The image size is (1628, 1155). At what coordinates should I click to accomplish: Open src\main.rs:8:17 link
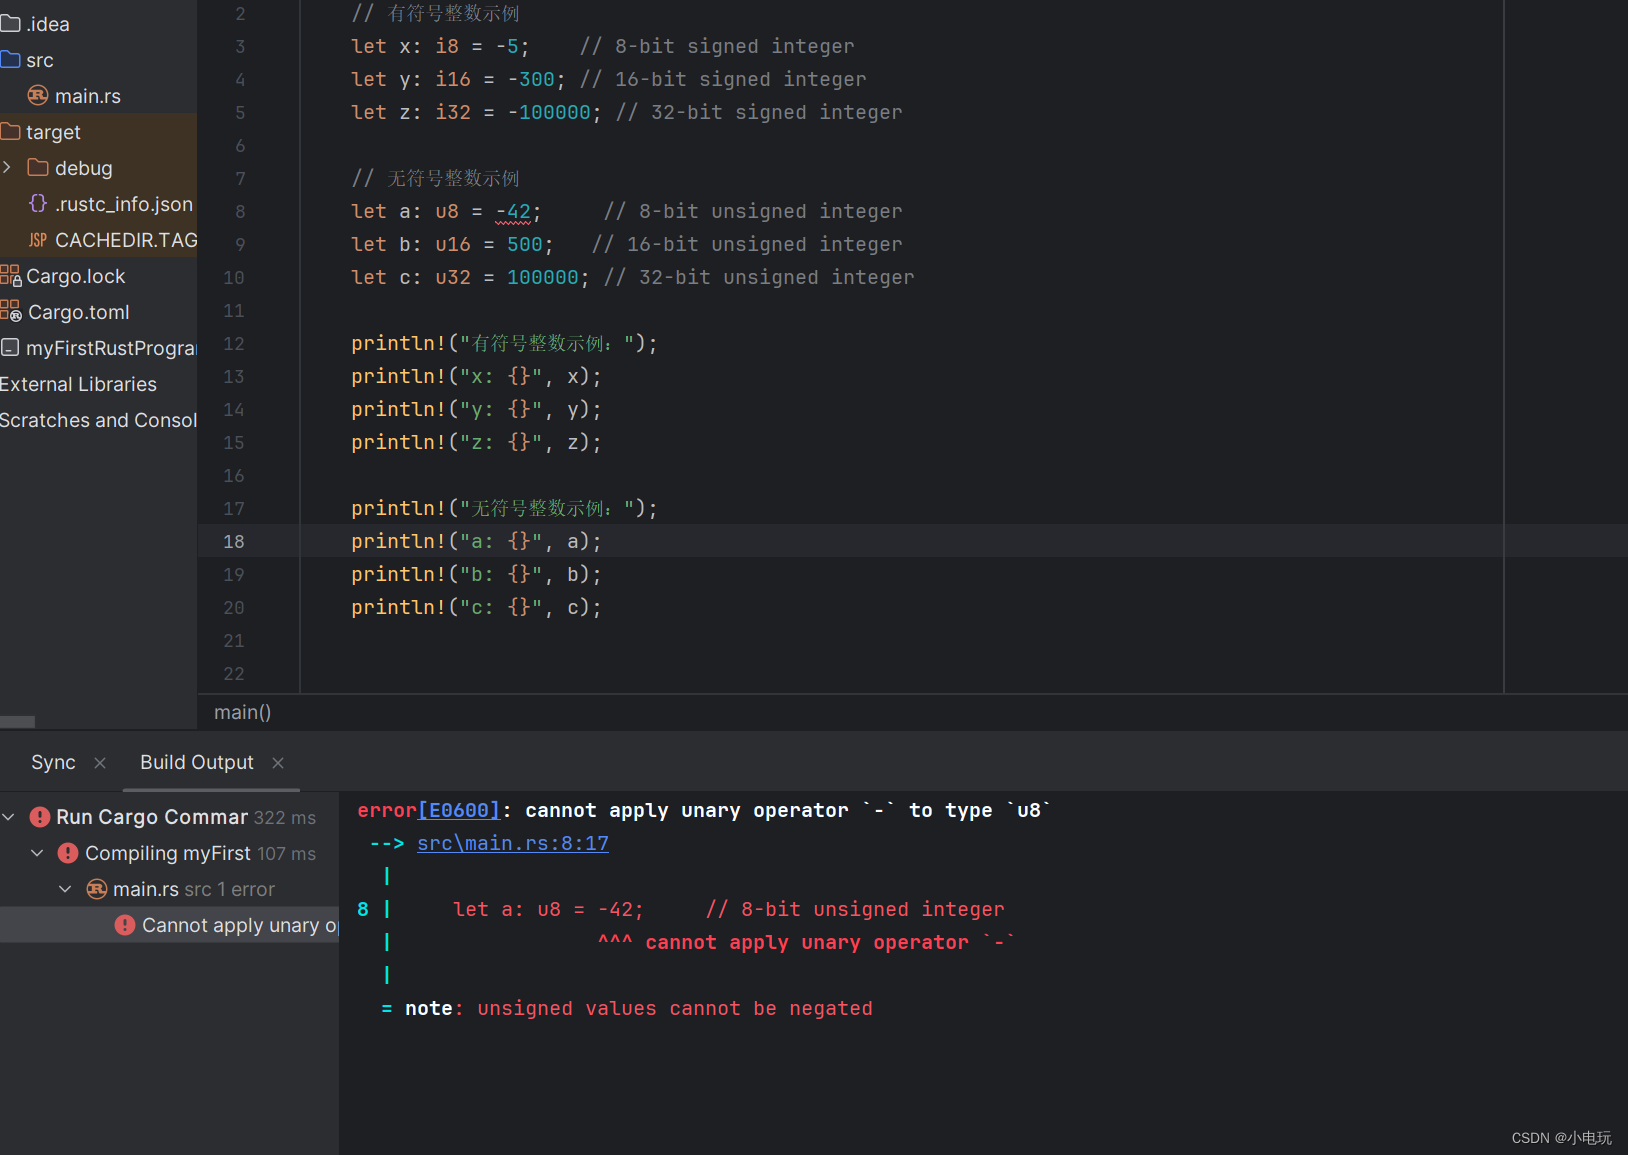pos(513,843)
